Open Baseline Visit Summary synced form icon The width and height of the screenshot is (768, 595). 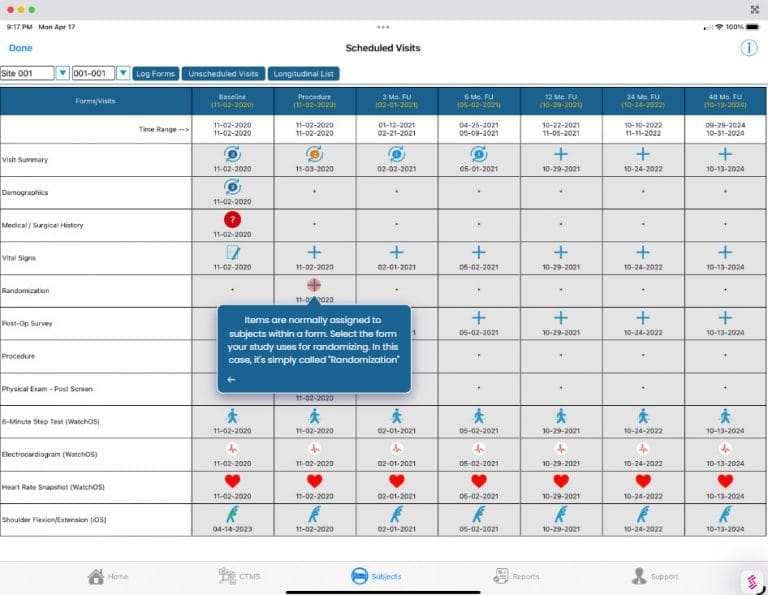pos(233,154)
